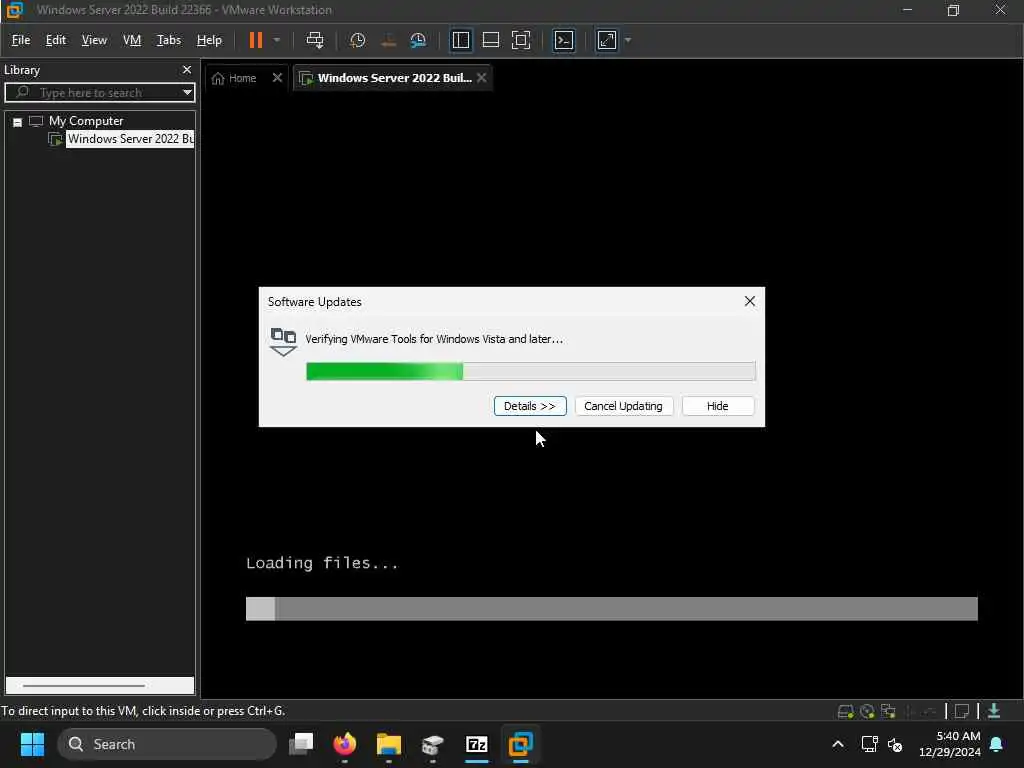Screen dimensions: 1024x768
Task: Click the taskbar Search box
Action: coord(167,744)
